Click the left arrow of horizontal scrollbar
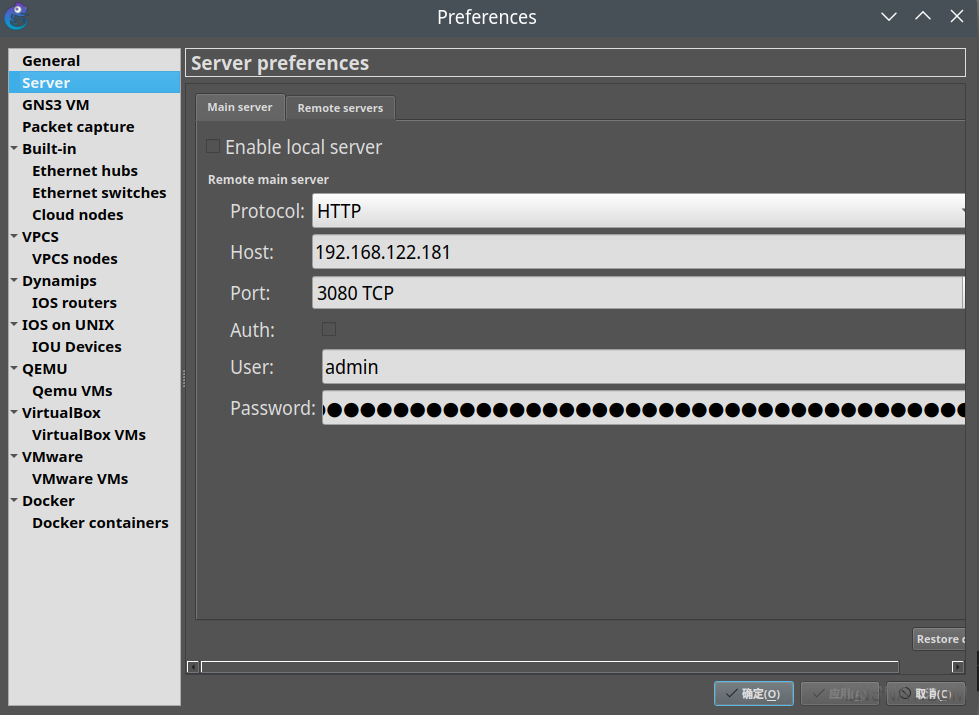Viewport: 979px width, 715px height. coord(193,667)
